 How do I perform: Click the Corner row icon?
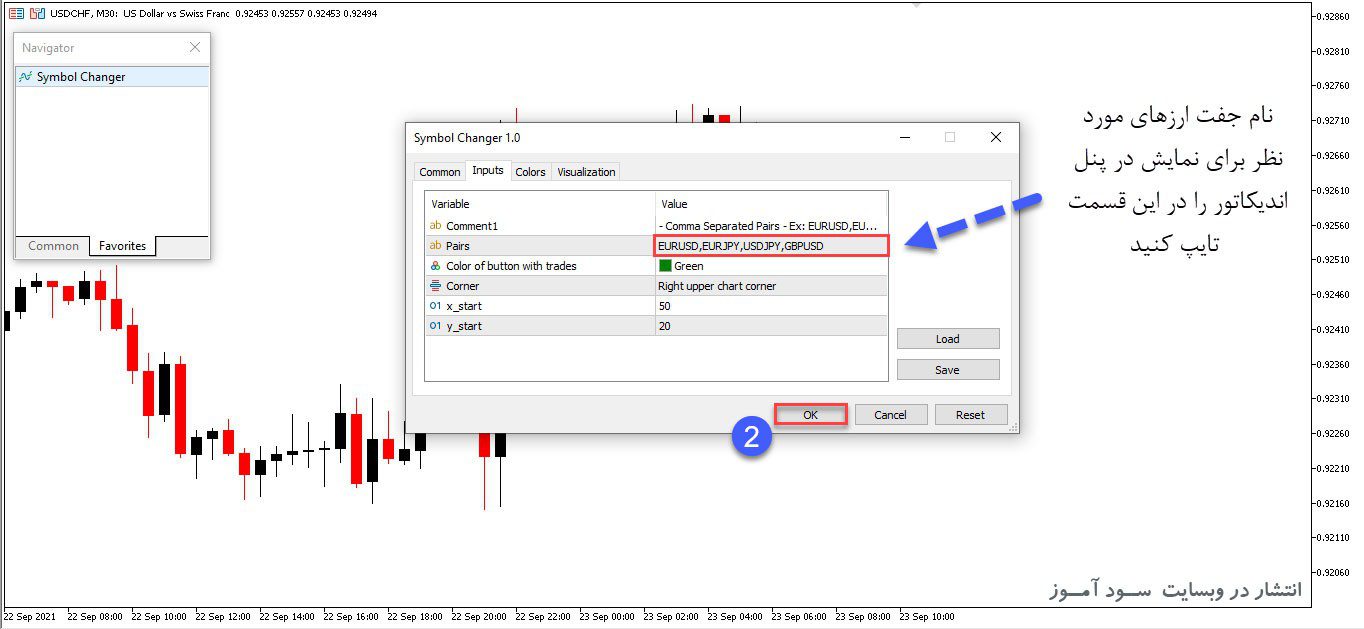point(435,286)
